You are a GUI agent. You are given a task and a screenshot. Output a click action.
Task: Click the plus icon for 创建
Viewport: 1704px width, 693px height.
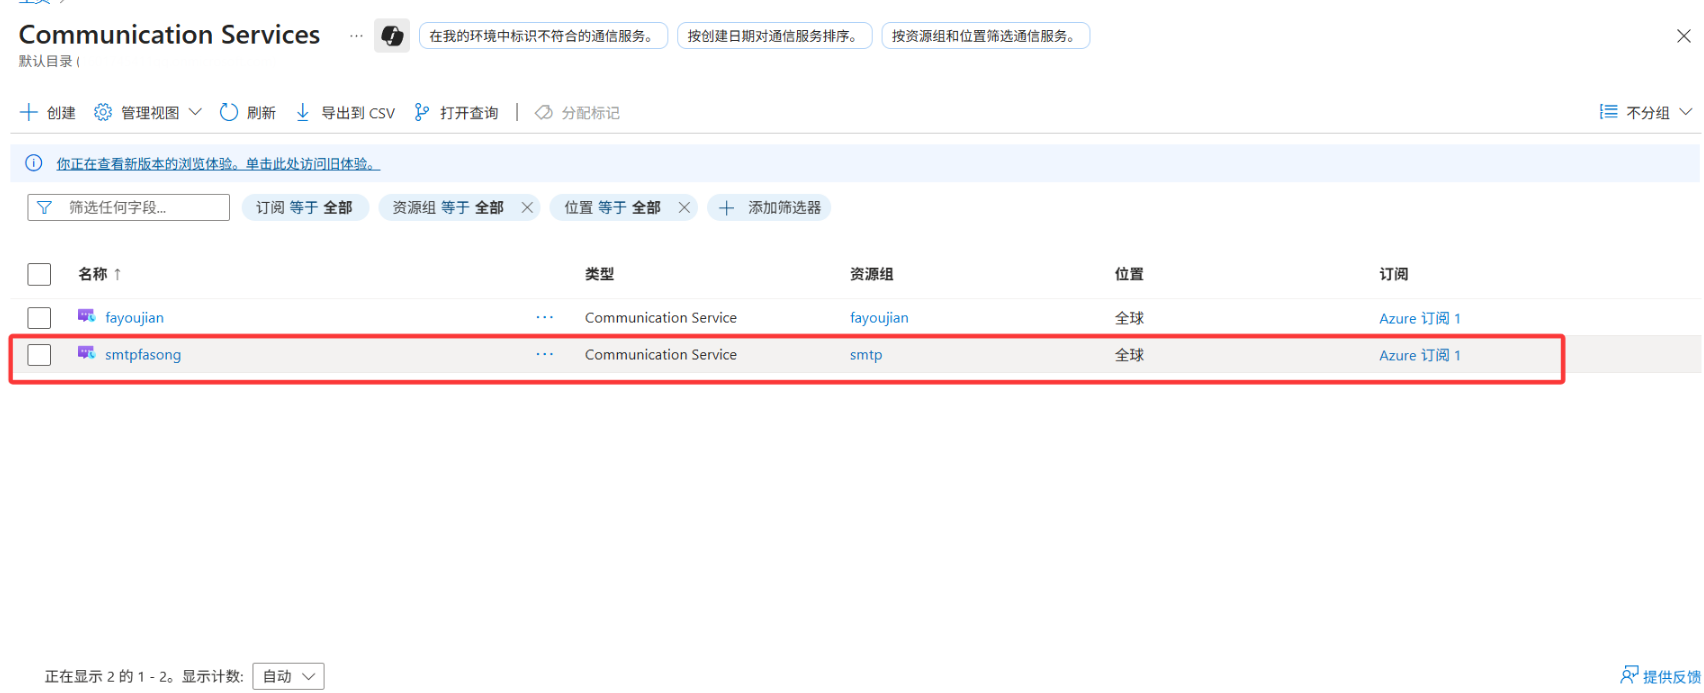pyautogui.click(x=29, y=112)
